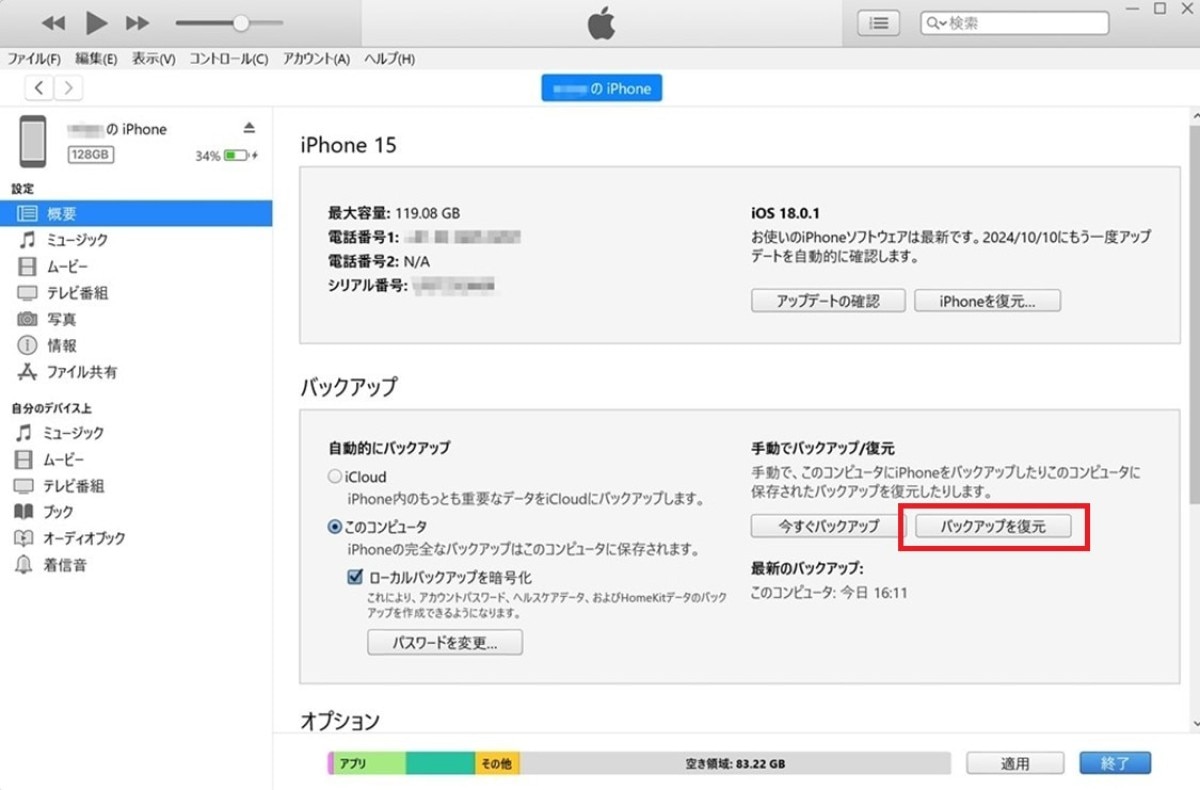Click the eject iPhone icon
Viewport: 1200px width, 790px height.
(x=250, y=128)
